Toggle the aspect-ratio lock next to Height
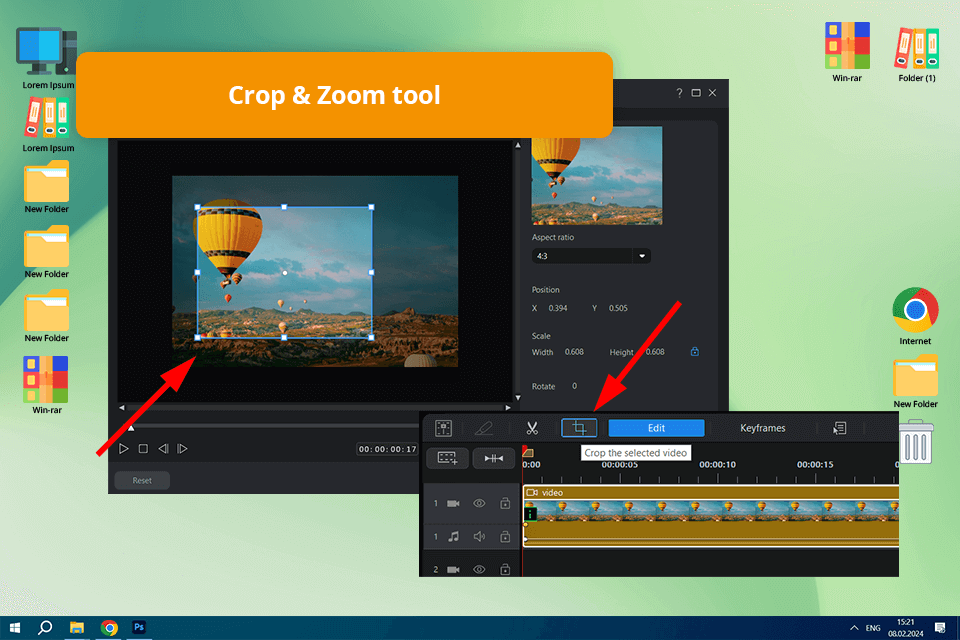Screen dimensions: 960x640 click(695, 352)
